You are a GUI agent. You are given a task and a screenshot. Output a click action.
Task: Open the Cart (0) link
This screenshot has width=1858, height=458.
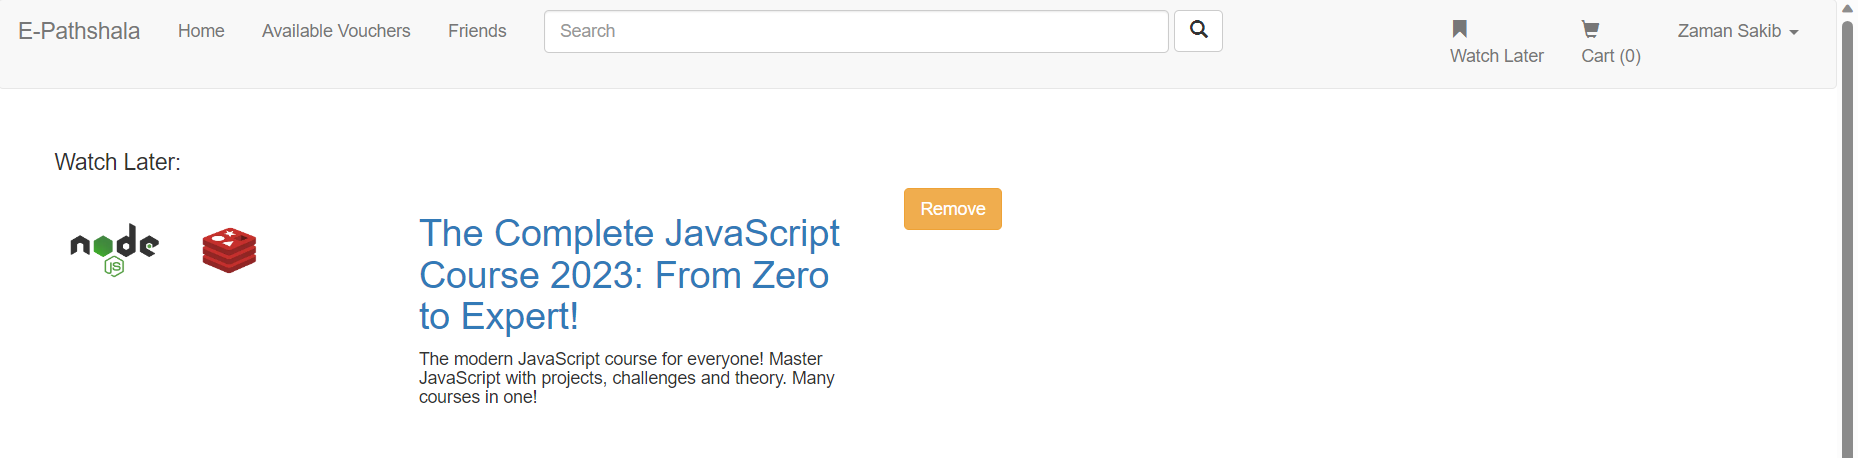tap(1610, 56)
